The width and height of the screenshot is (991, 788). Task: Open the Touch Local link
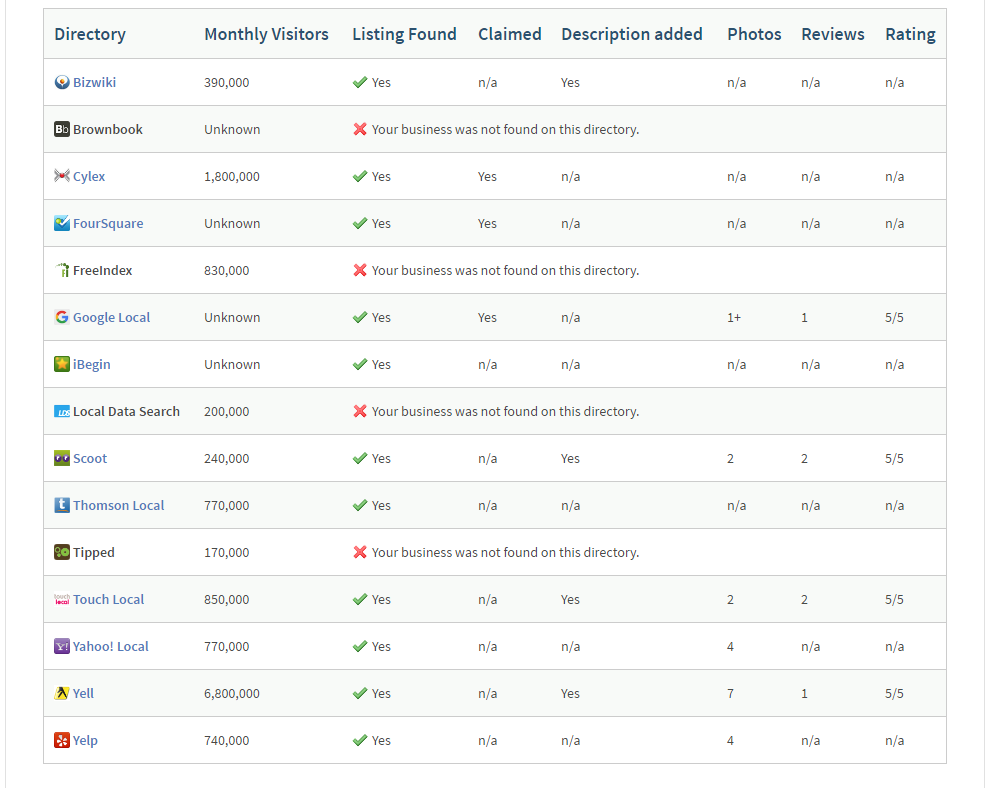pyautogui.click(x=108, y=599)
